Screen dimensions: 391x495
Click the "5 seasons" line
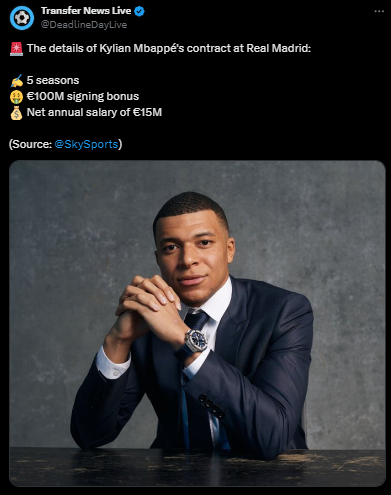point(53,80)
